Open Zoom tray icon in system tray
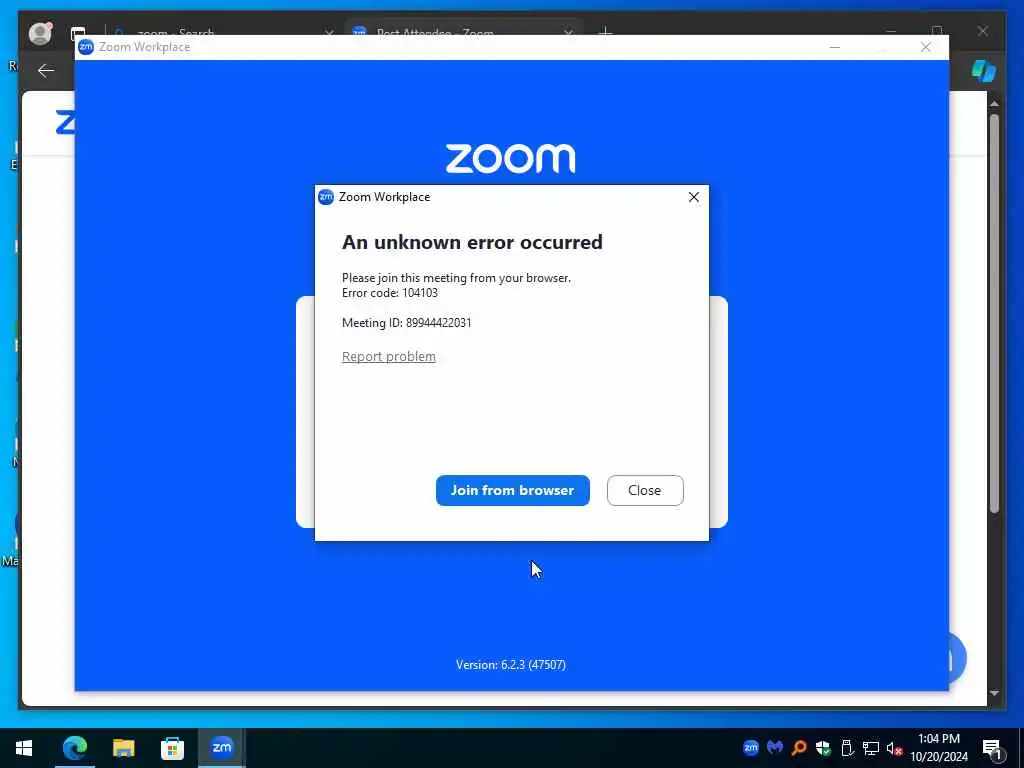 click(750, 747)
